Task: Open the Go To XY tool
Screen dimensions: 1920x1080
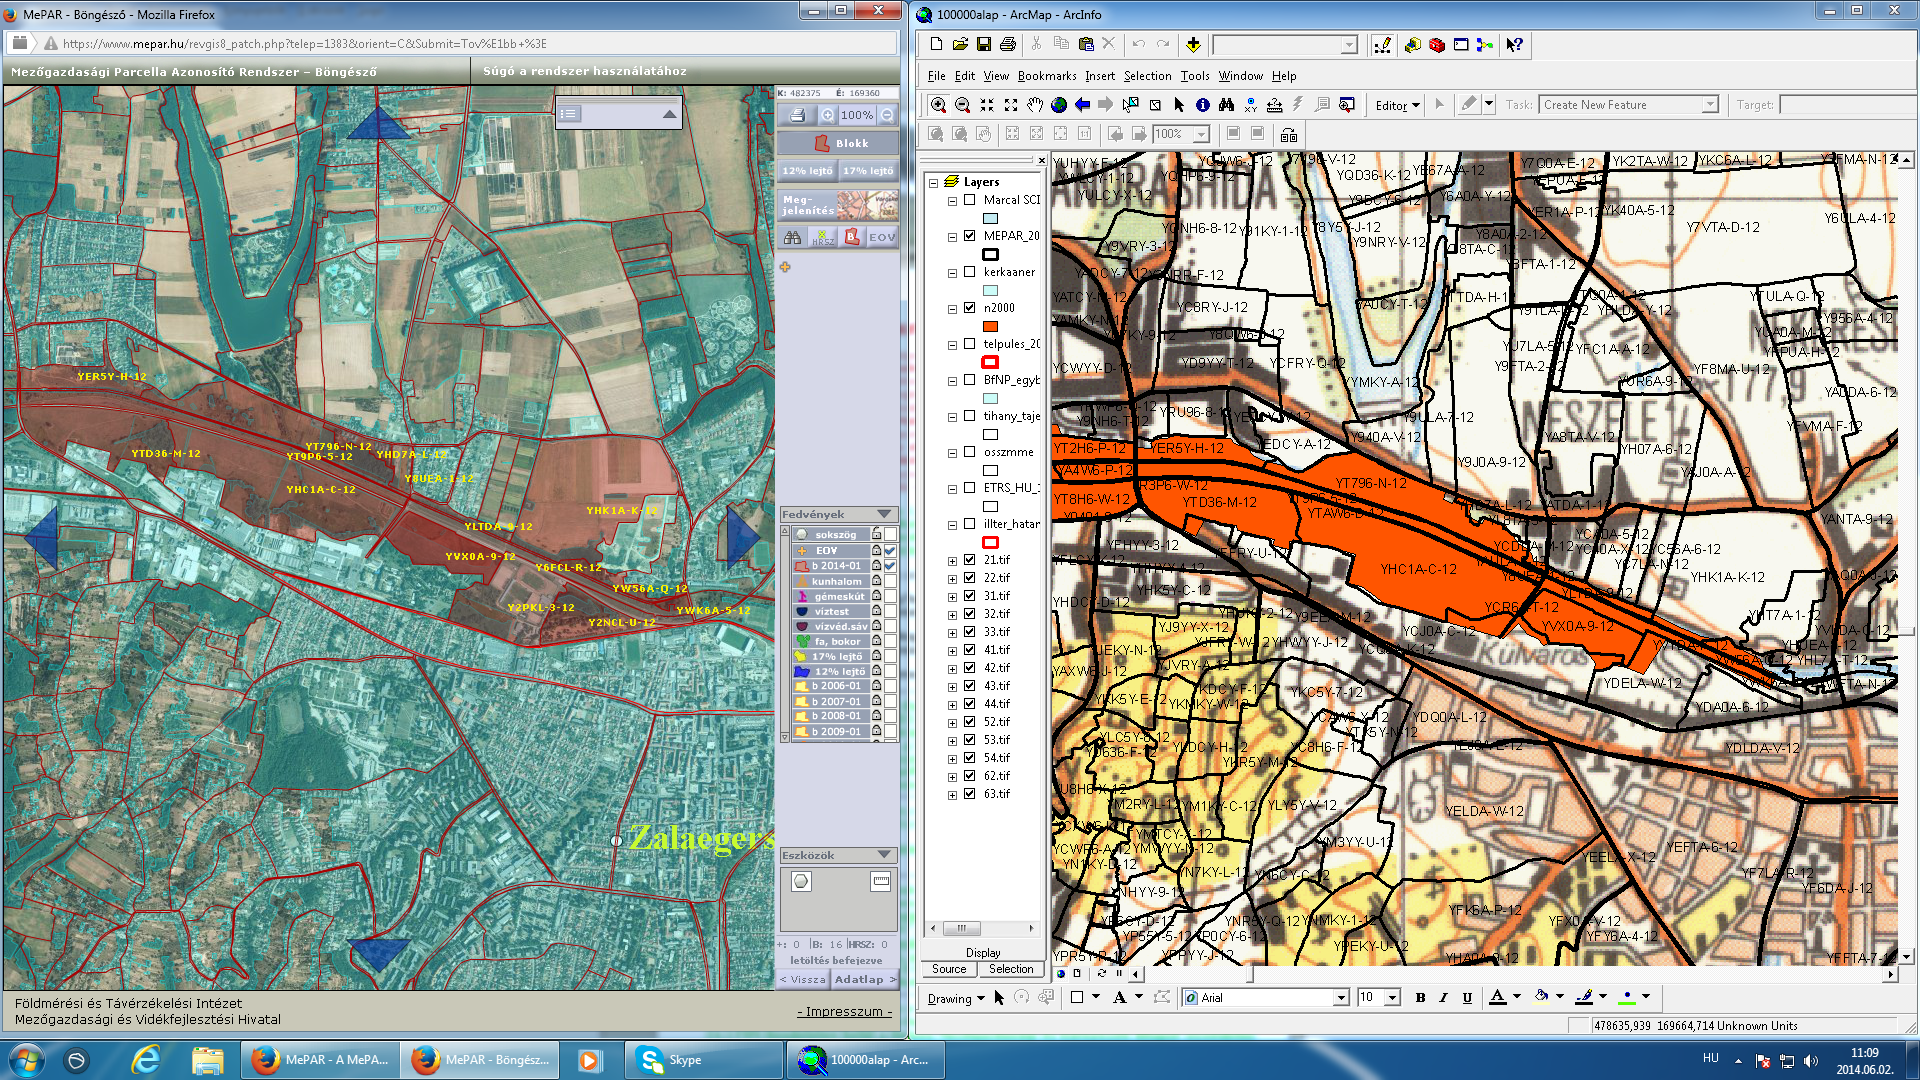Action: click(x=1251, y=105)
